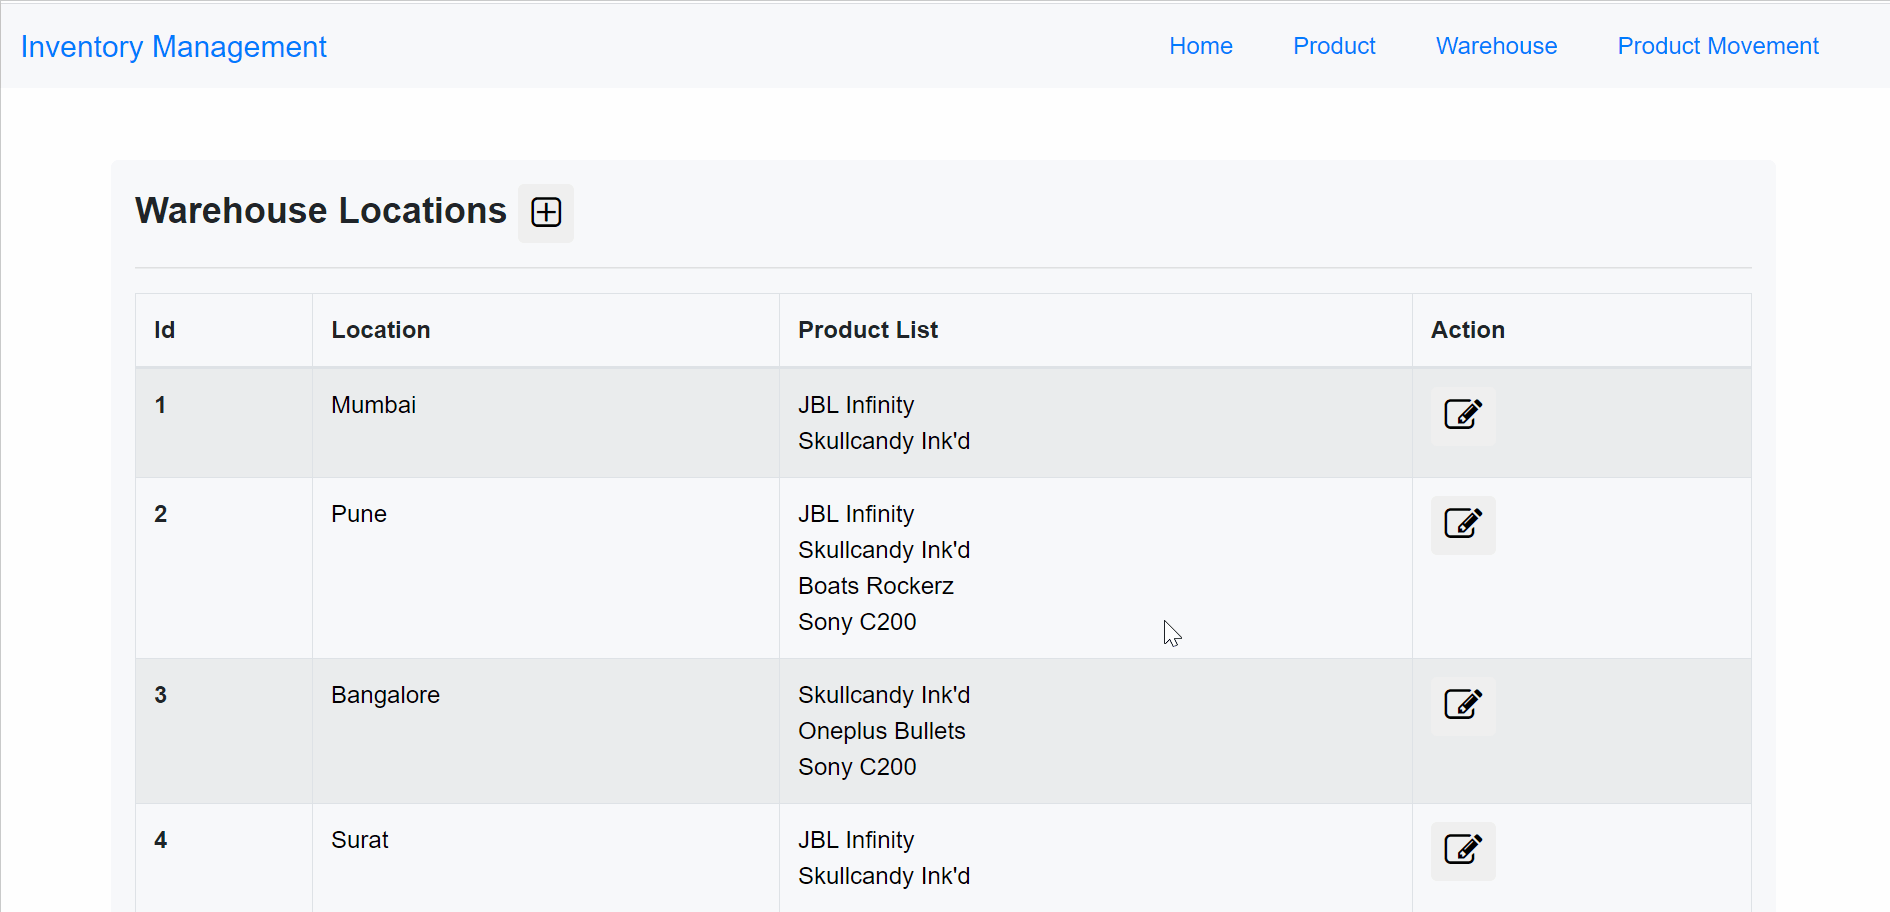Click Boats Rockerz in the Pune row
This screenshot has height=912, width=1890.
tap(876, 586)
